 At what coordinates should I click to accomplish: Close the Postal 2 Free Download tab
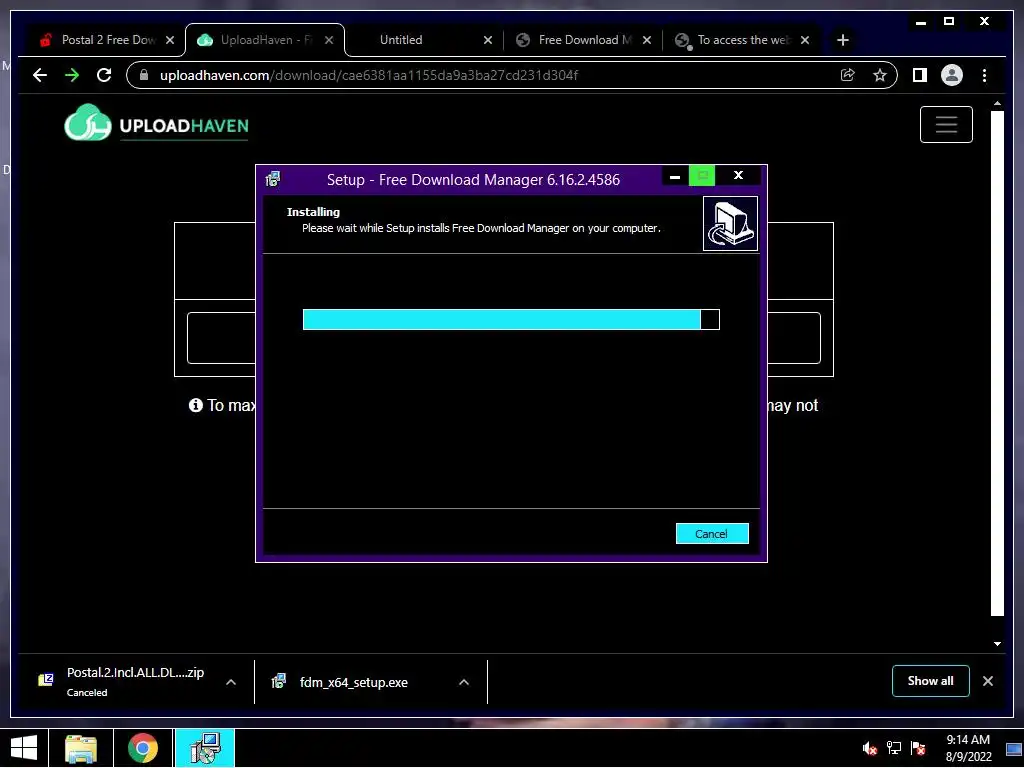(170, 40)
